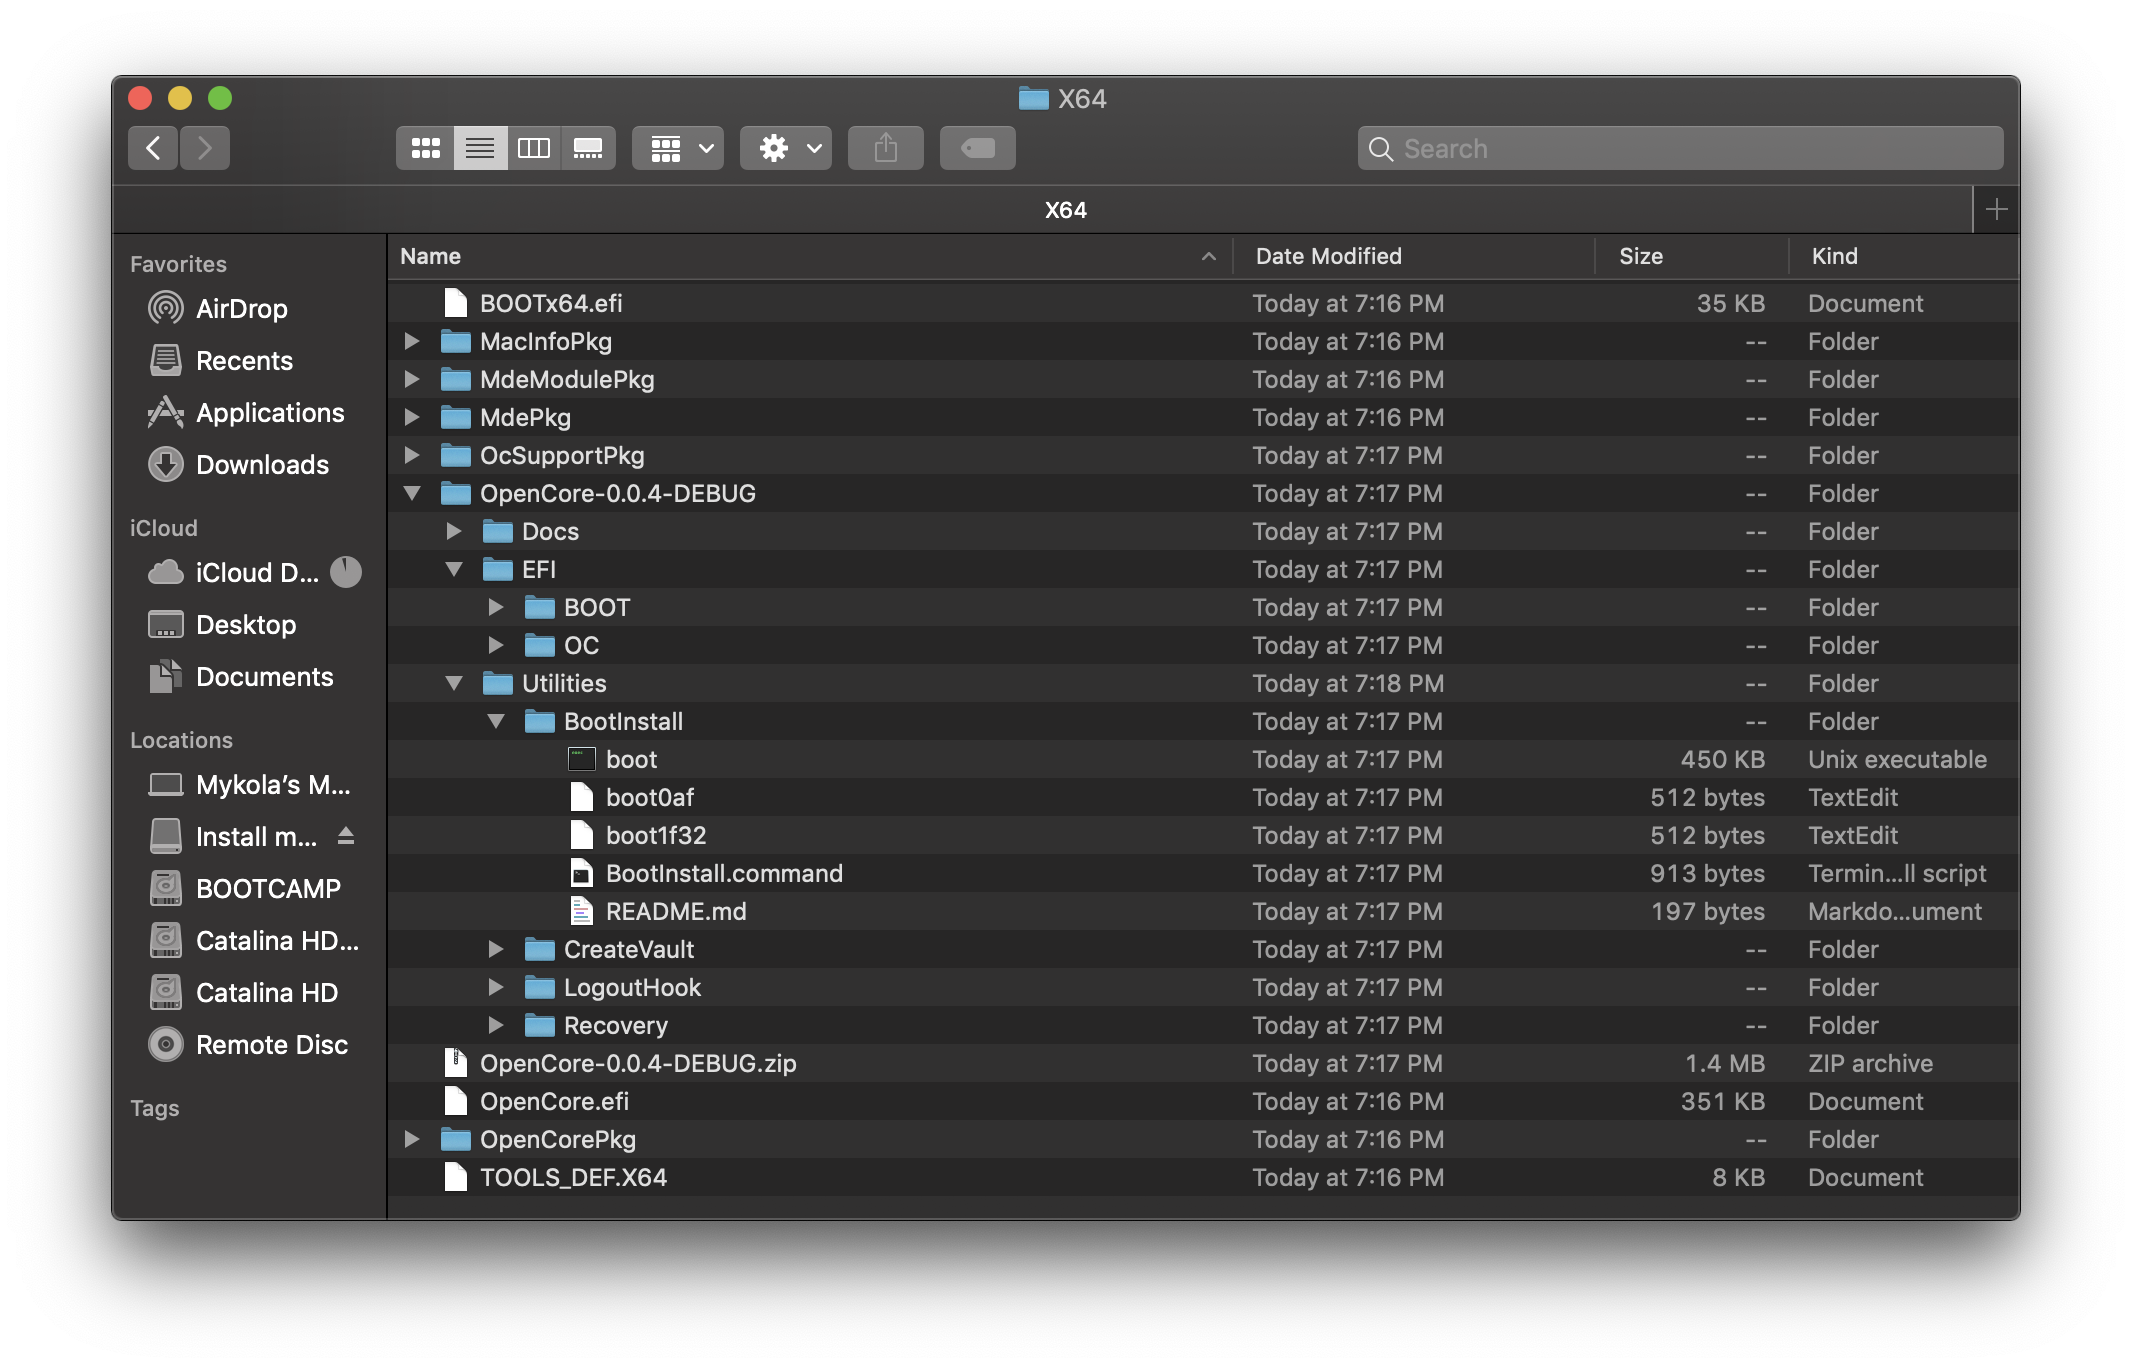2132x1368 pixels.
Task: Click the gallery view button in toolbar
Action: (x=587, y=146)
